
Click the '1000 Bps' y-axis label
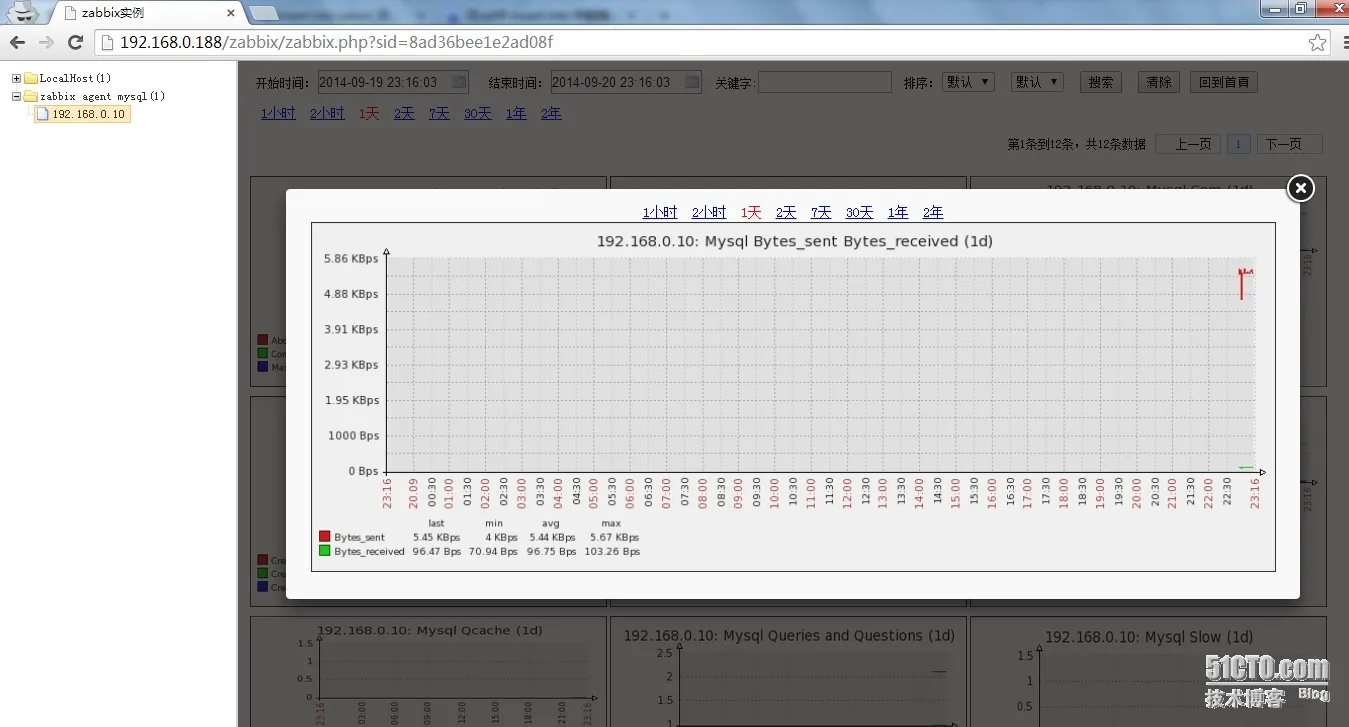tap(354, 436)
